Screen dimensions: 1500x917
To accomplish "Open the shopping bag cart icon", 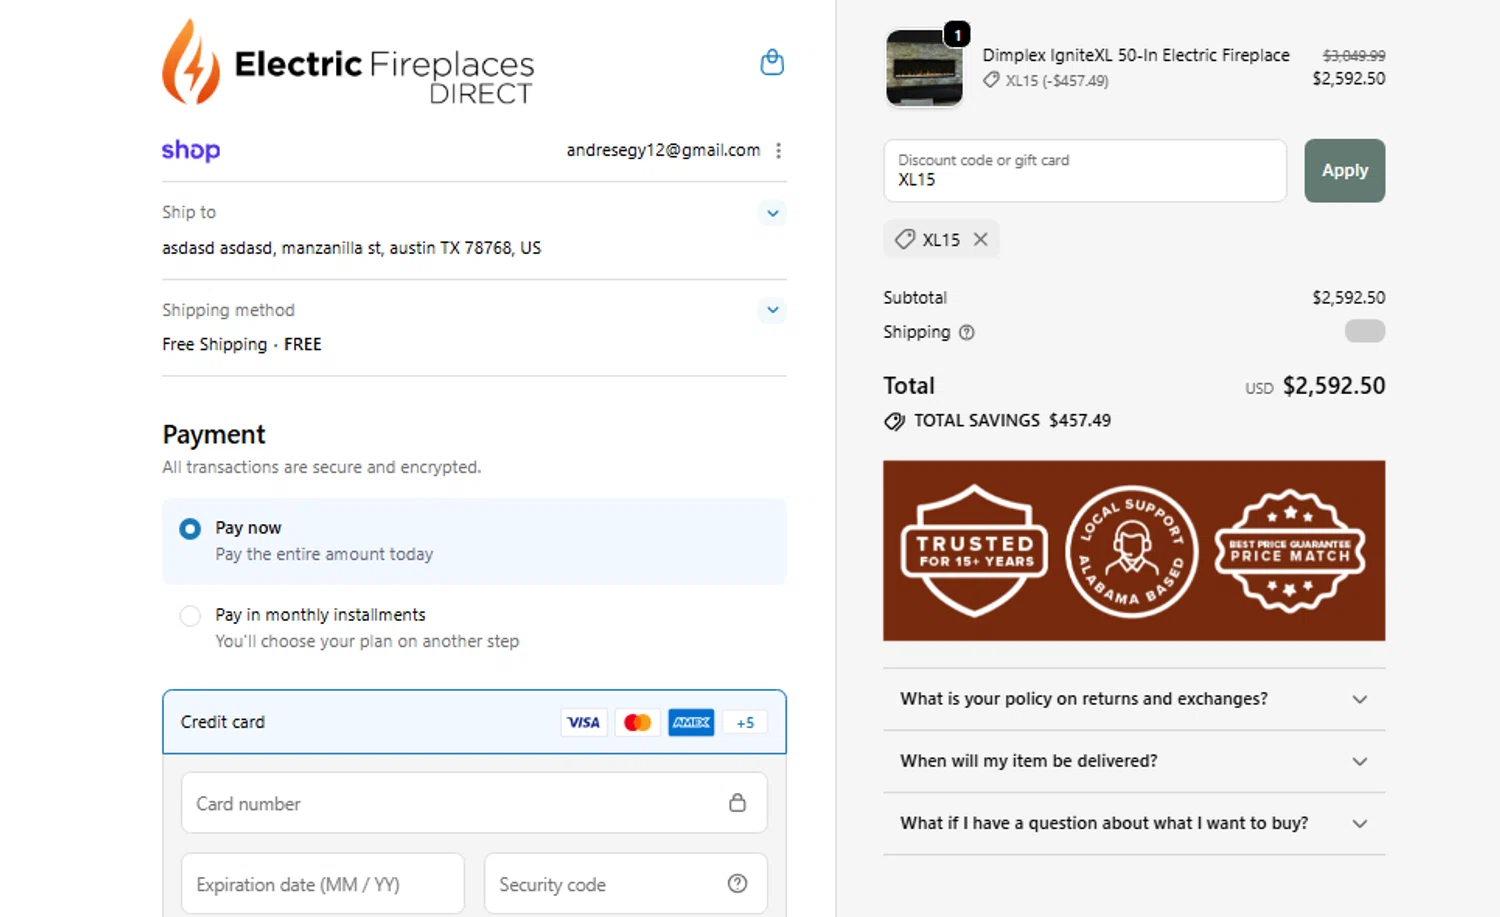I will (x=772, y=63).
